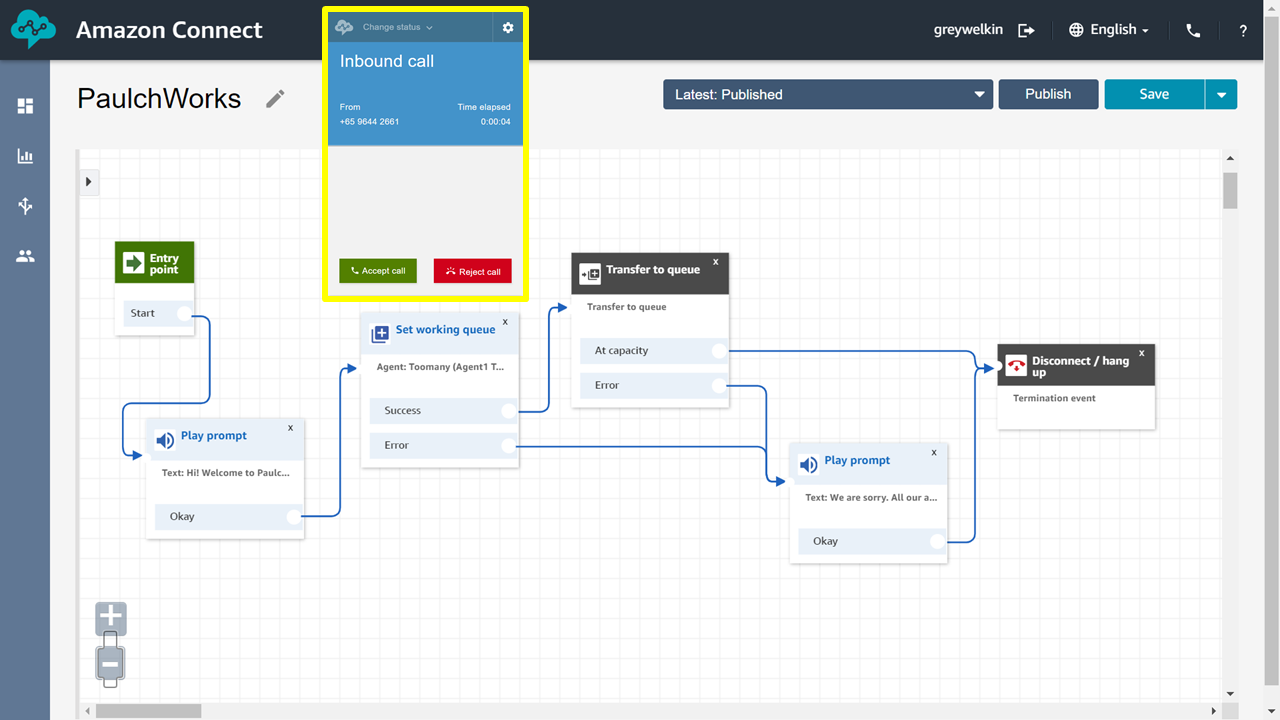The image size is (1280, 720).
Task: Open the routing icon in left sidebar
Action: point(25,206)
